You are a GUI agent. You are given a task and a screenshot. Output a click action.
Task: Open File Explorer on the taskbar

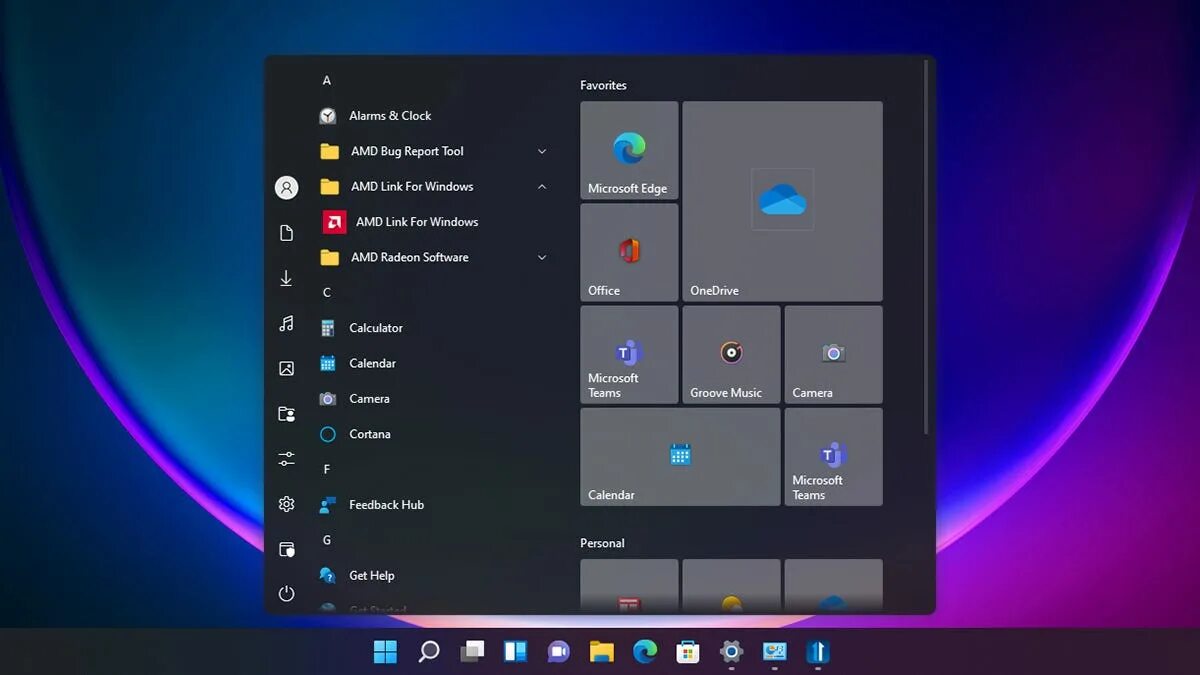[x=601, y=652]
